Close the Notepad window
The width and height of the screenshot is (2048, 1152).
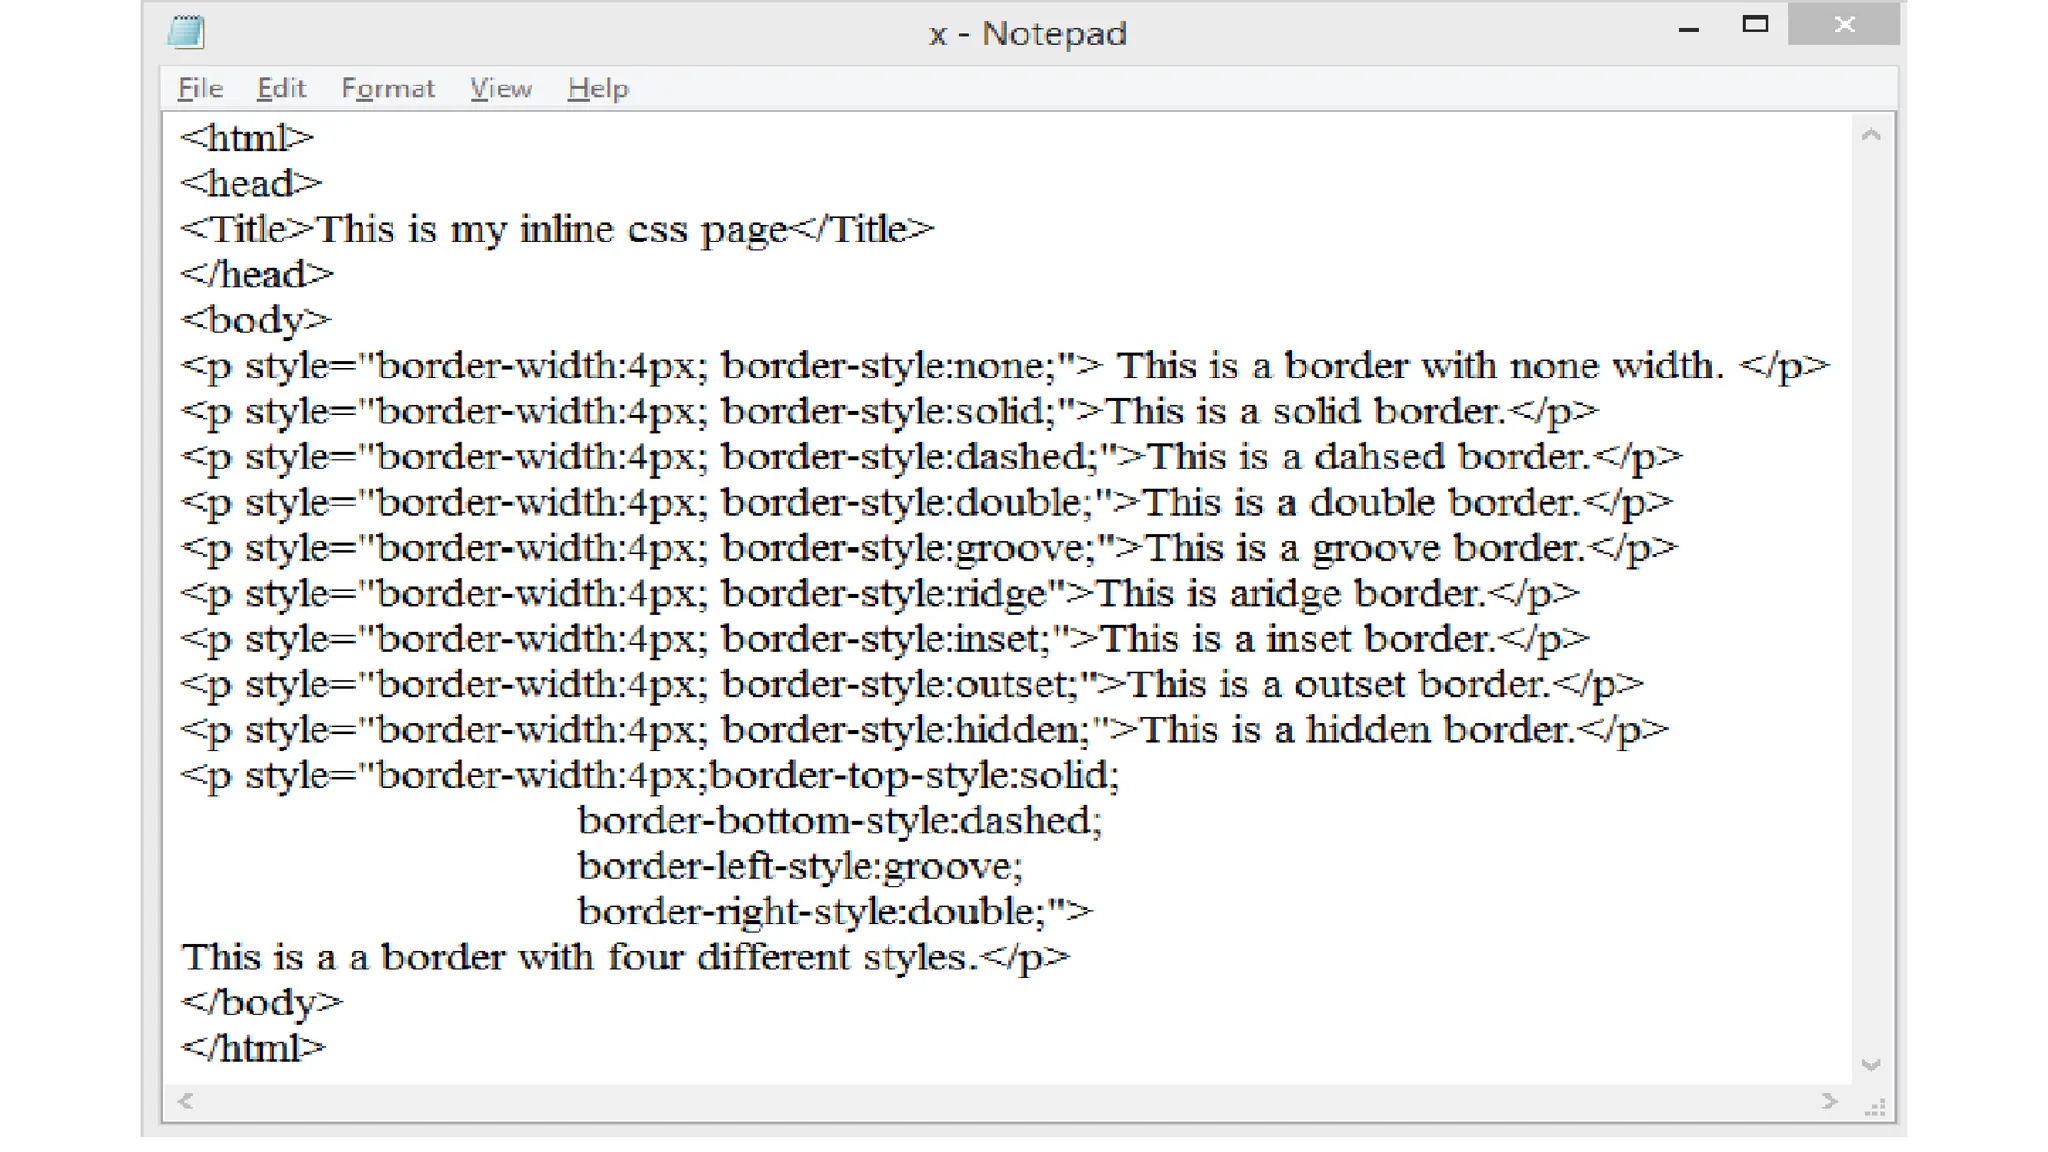(x=1844, y=25)
